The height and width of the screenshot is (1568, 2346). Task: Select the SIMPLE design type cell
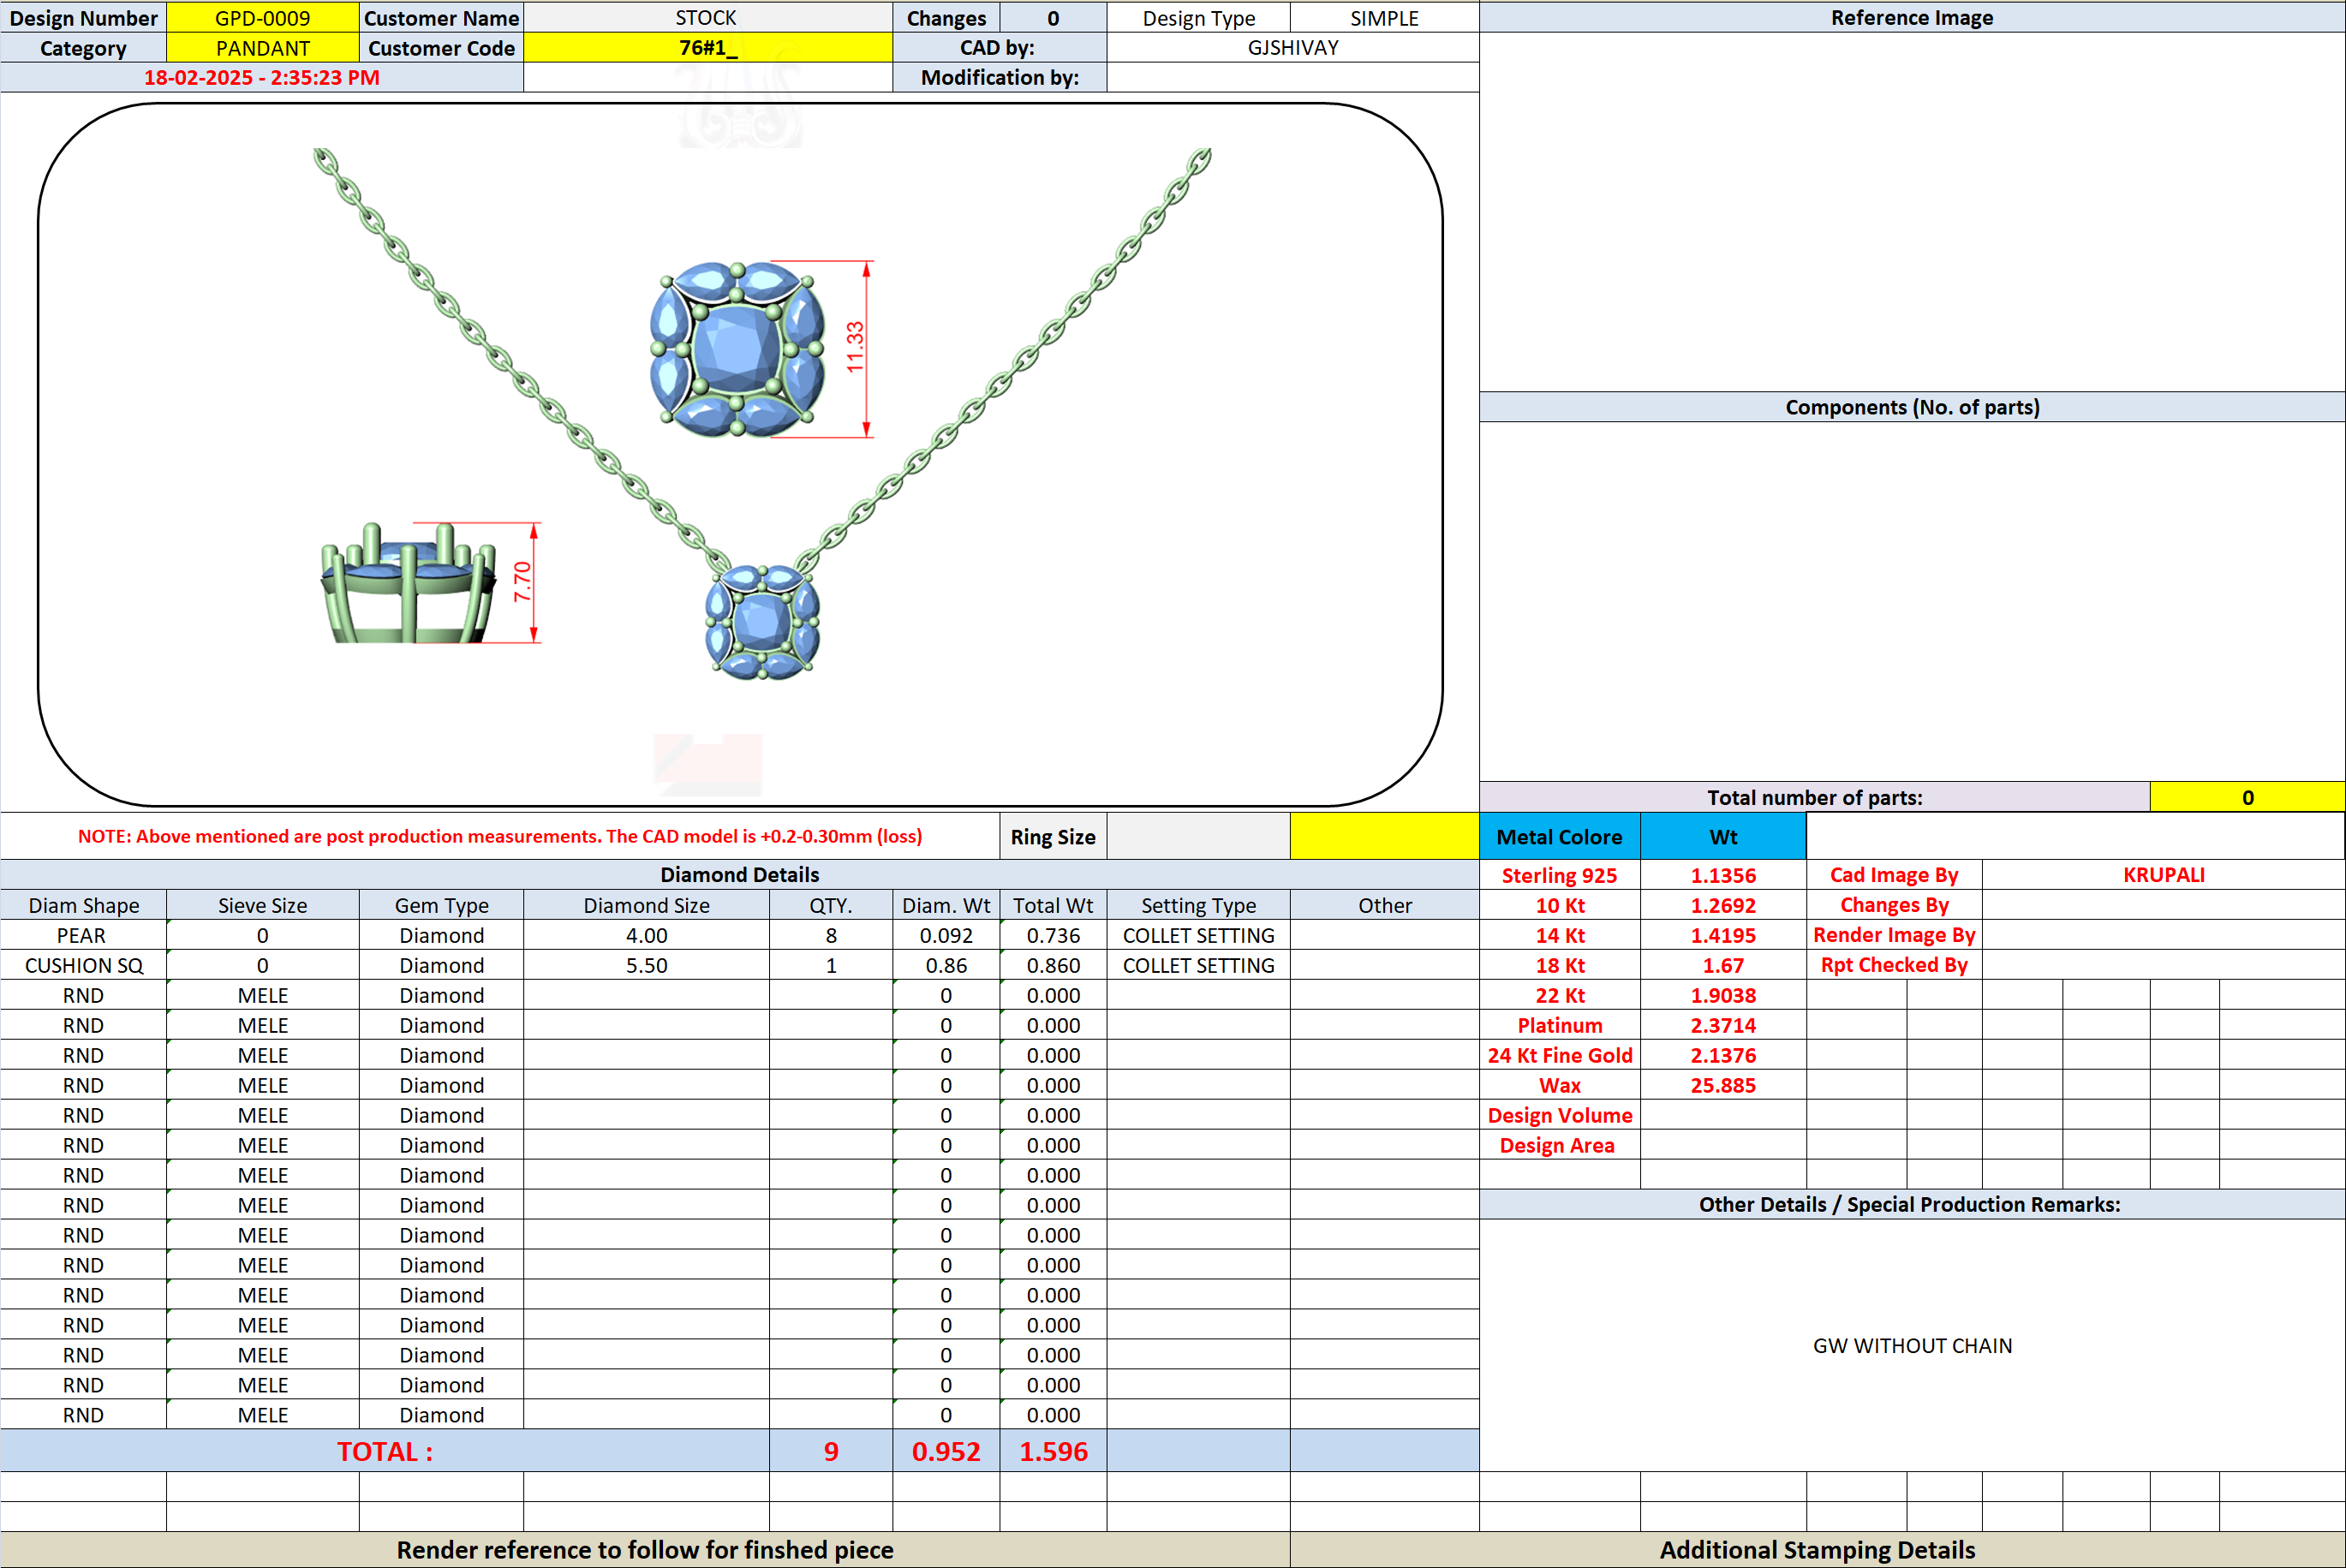point(1384,18)
